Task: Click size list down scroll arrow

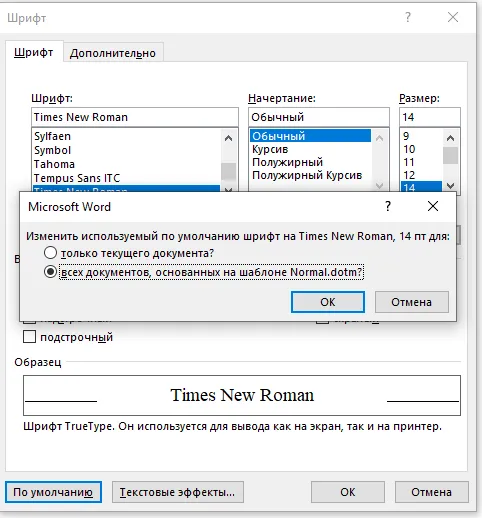Action: click(x=450, y=185)
